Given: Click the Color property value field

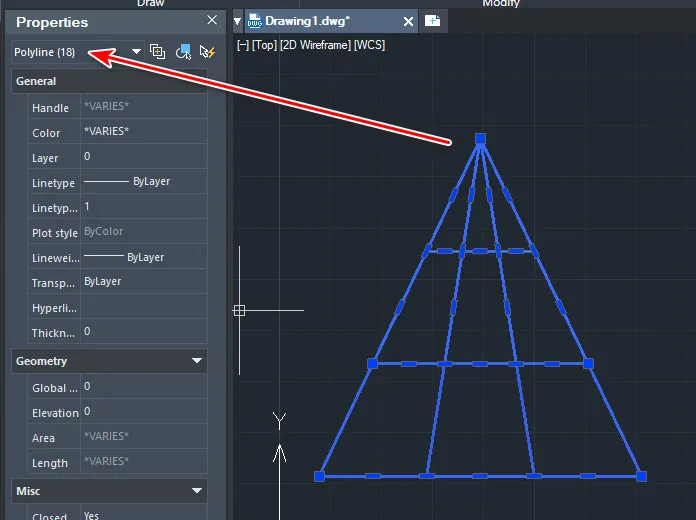Looking at the screenshot, I should click(143, 131).
